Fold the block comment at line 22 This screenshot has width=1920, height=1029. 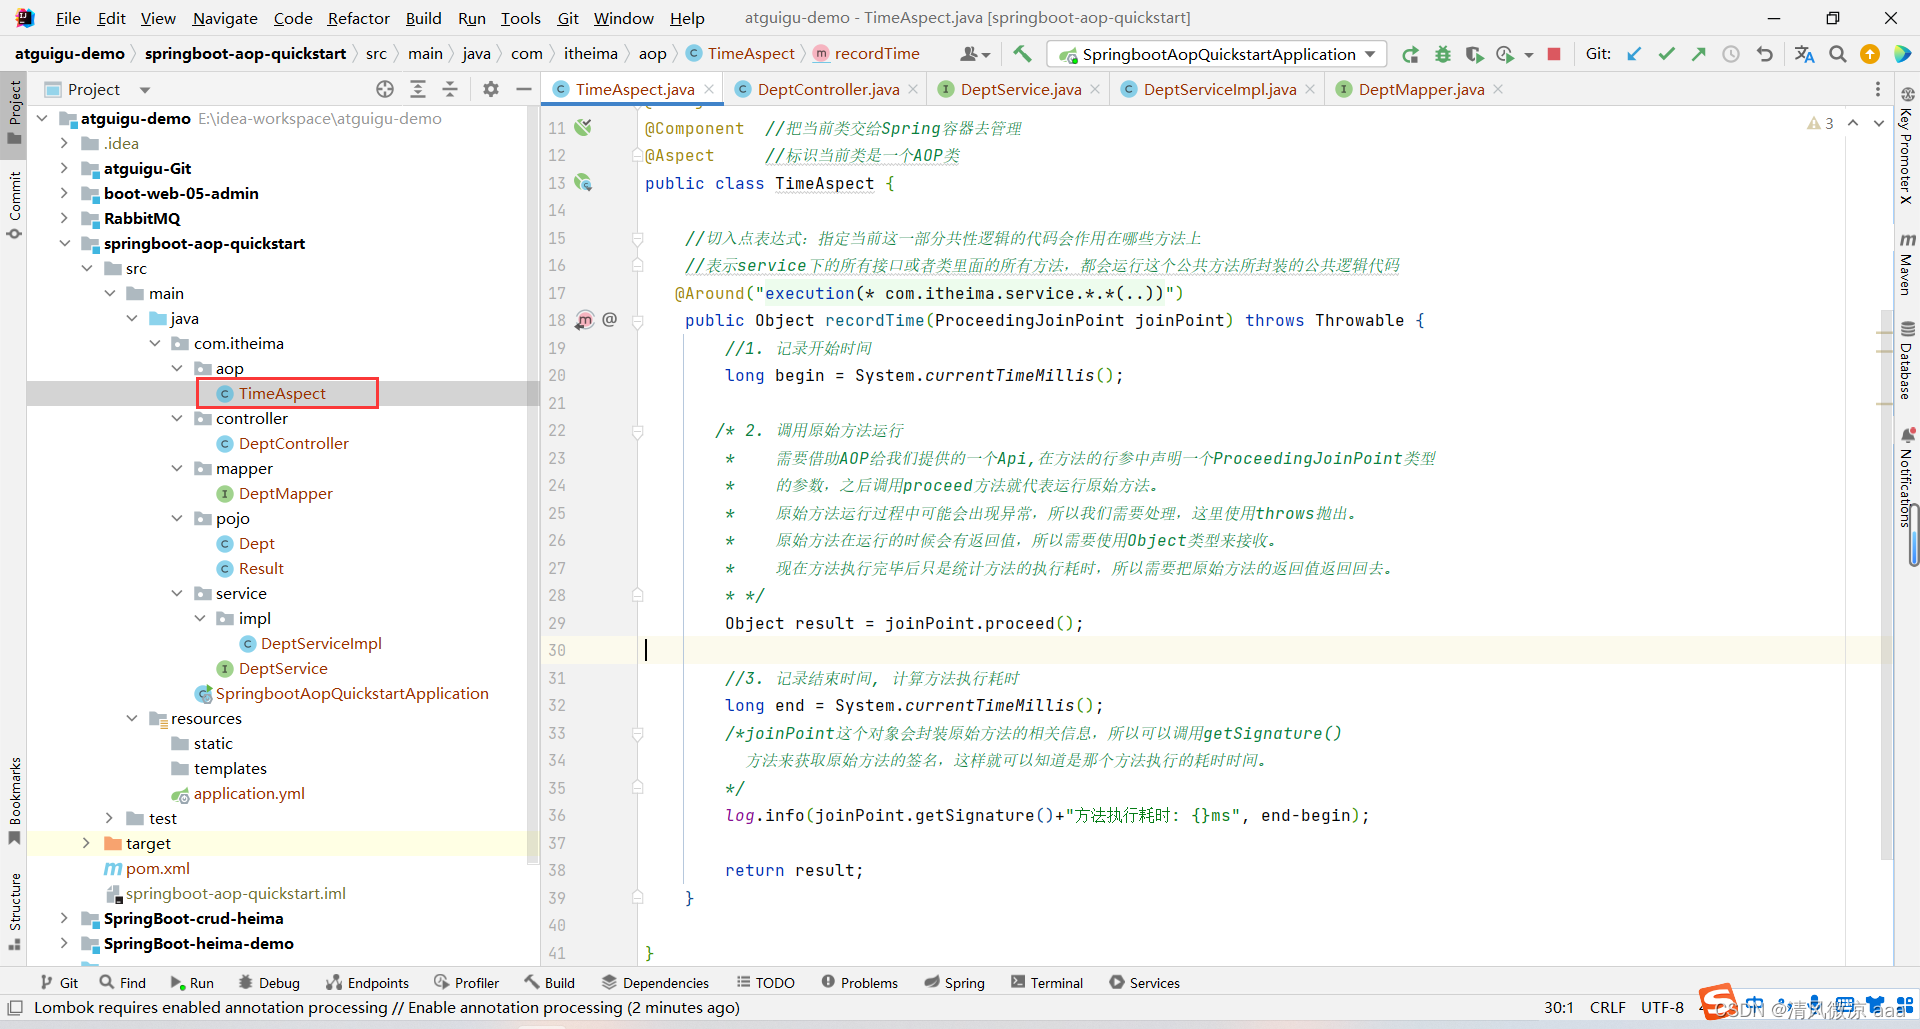coord(637,431)
